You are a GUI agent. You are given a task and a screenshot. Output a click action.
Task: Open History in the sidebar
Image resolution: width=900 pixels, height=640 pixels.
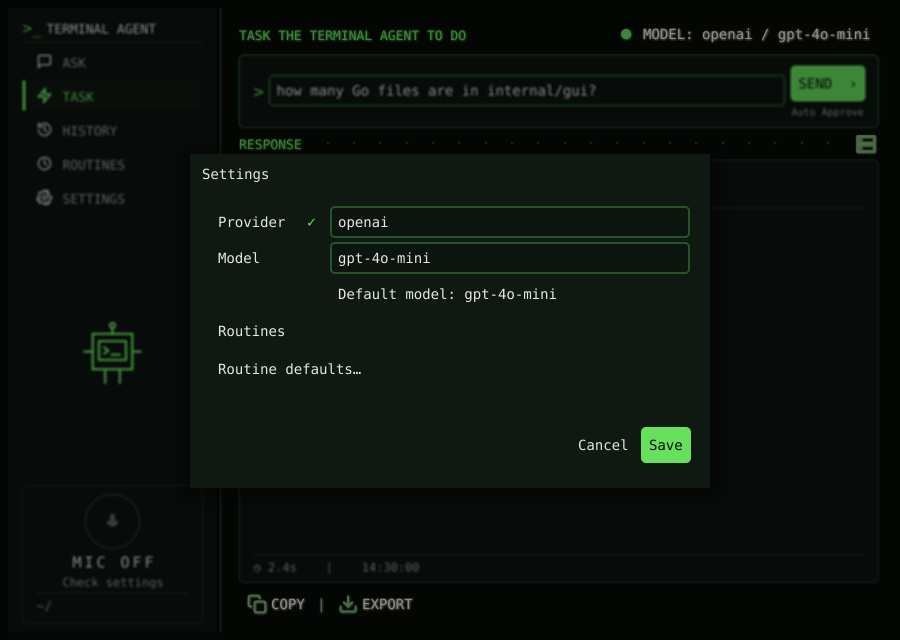pos(112,130)
